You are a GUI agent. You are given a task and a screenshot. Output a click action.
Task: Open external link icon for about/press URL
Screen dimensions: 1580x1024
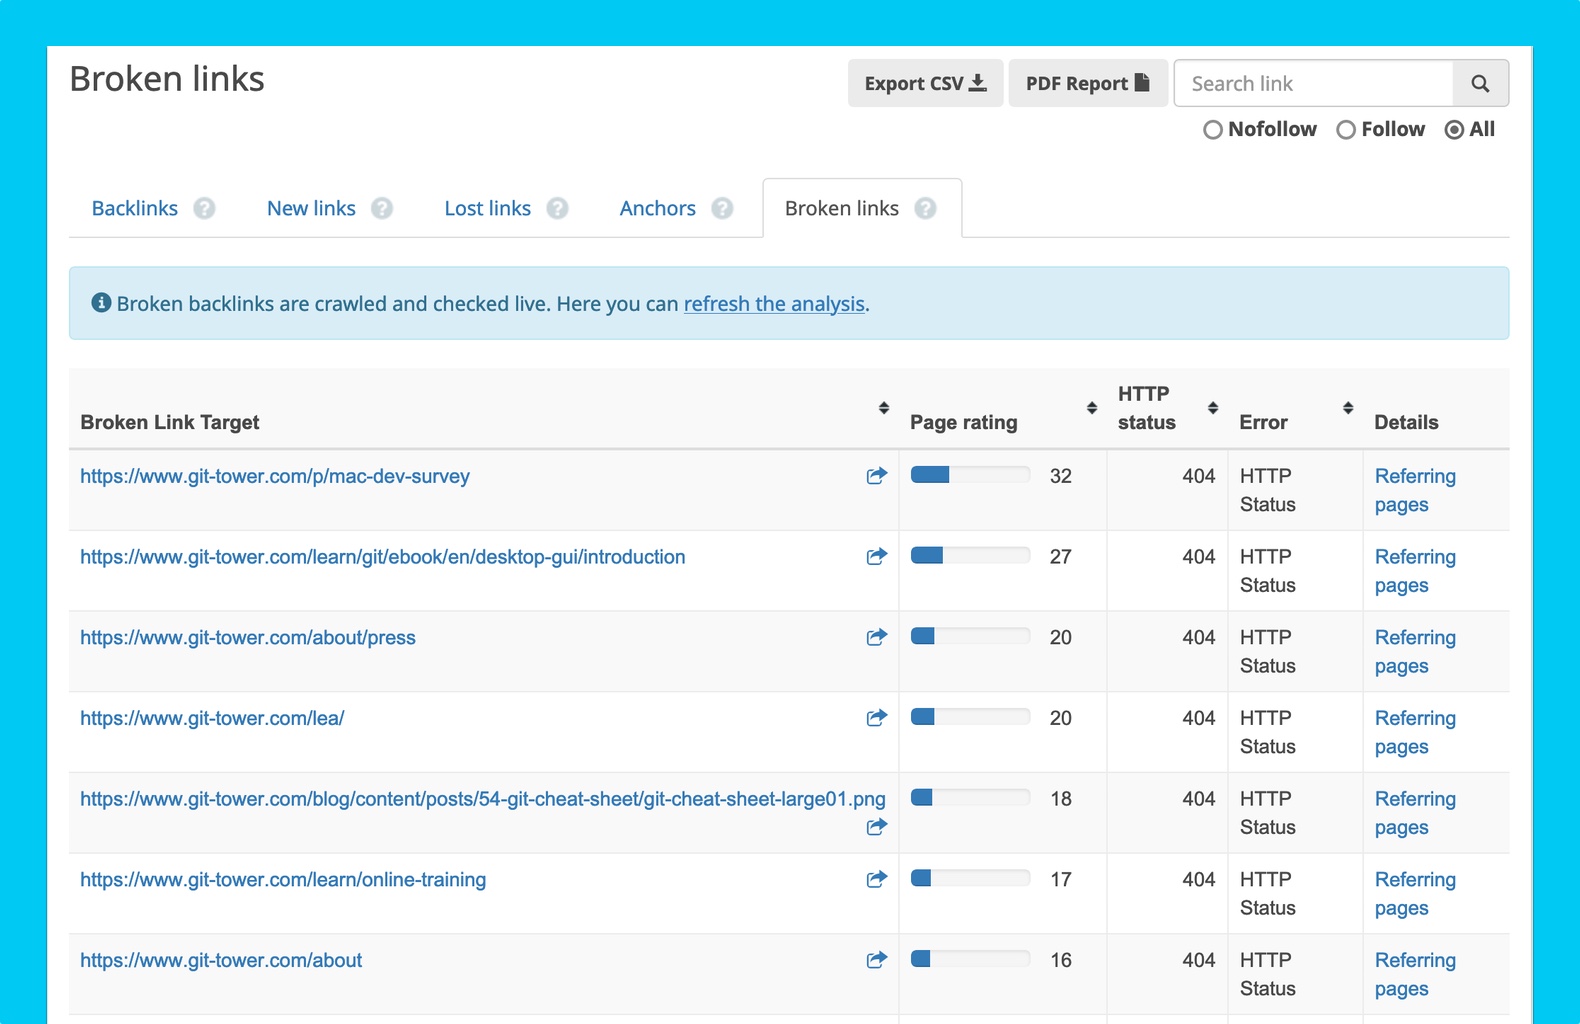(x=876, y=637)
